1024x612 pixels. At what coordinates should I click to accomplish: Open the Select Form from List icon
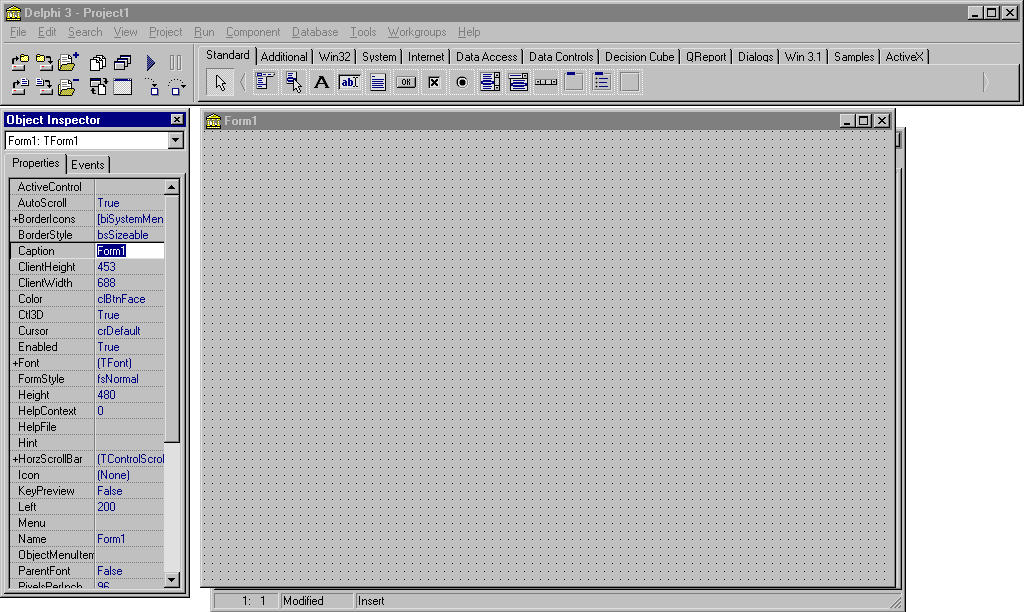click(x=123, y=63)
